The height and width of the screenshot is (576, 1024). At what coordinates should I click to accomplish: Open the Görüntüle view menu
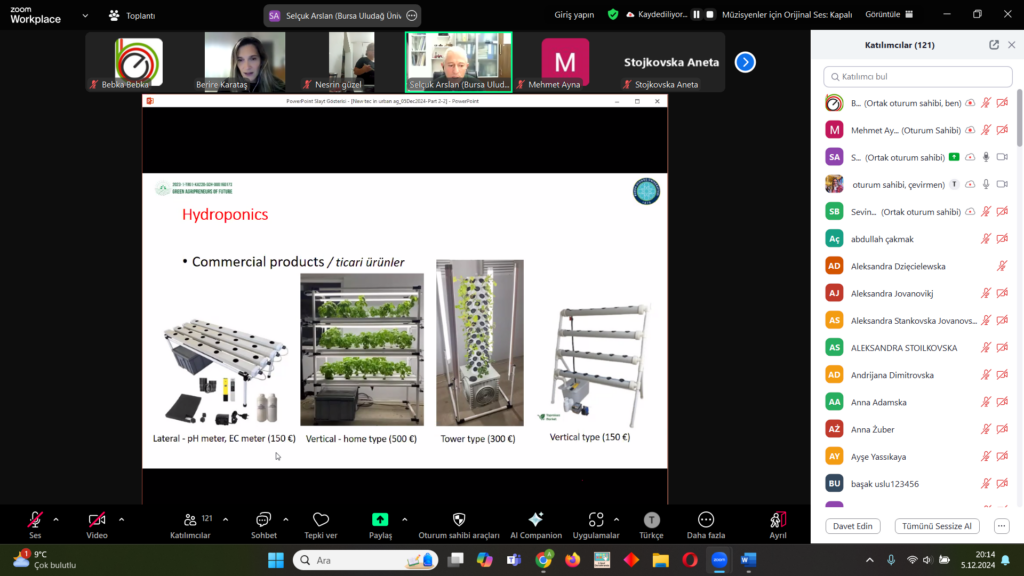click(x=888, y=15)
